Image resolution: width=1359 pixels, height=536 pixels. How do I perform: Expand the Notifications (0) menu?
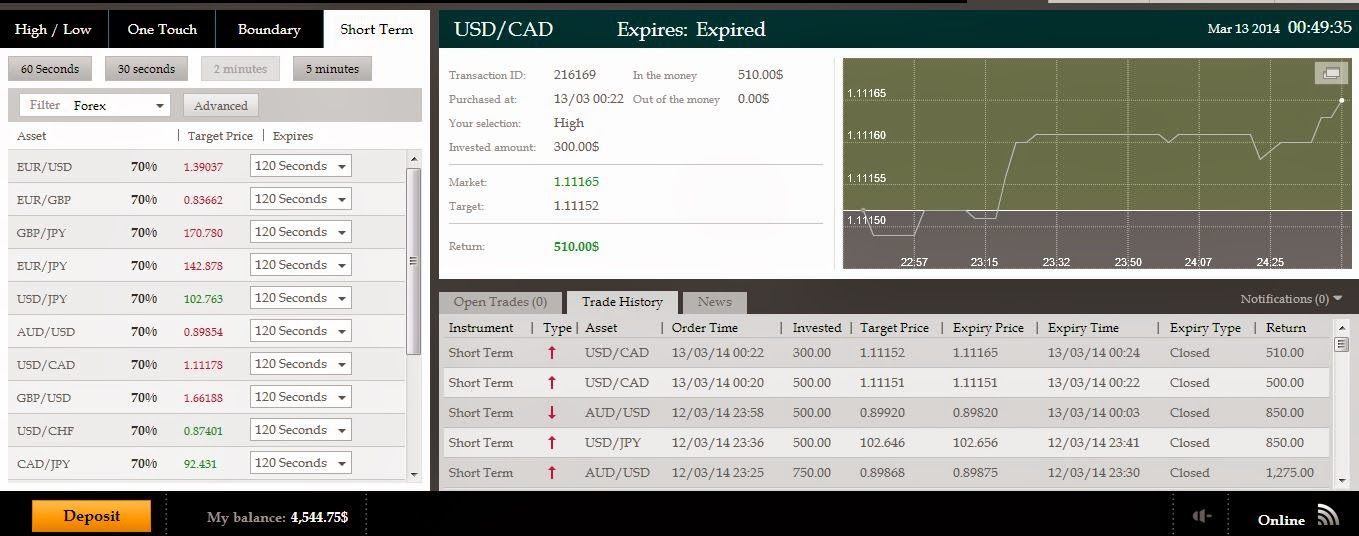pyautogui.click(x=1291, y=299)
